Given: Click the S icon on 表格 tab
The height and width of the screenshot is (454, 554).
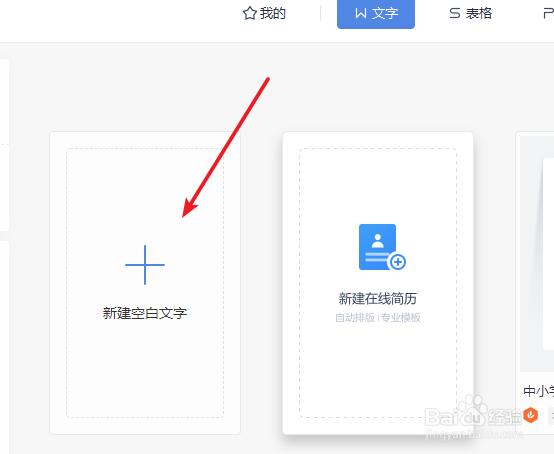Looking at the screenshot, I should pyautogui.click(x=455, y=13).
